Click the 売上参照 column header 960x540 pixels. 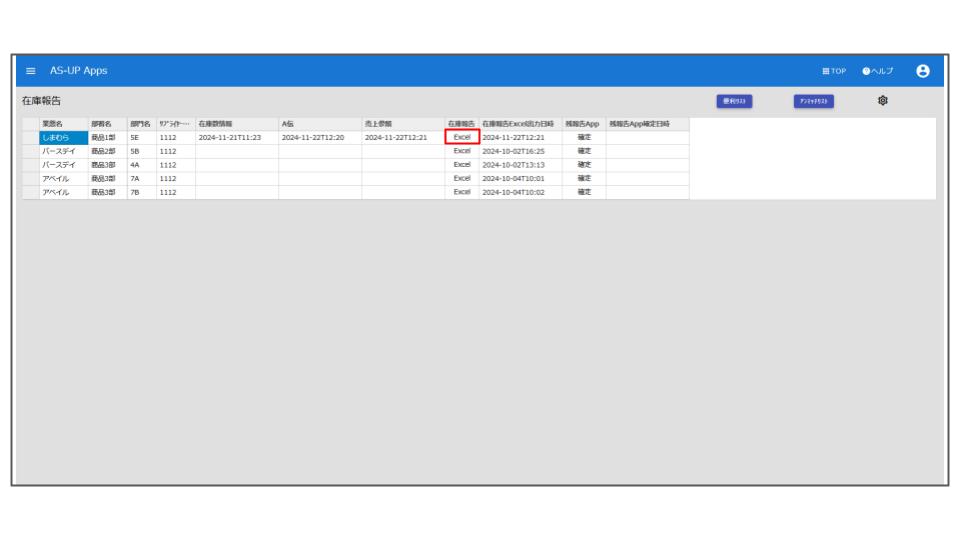coord(377,124)
